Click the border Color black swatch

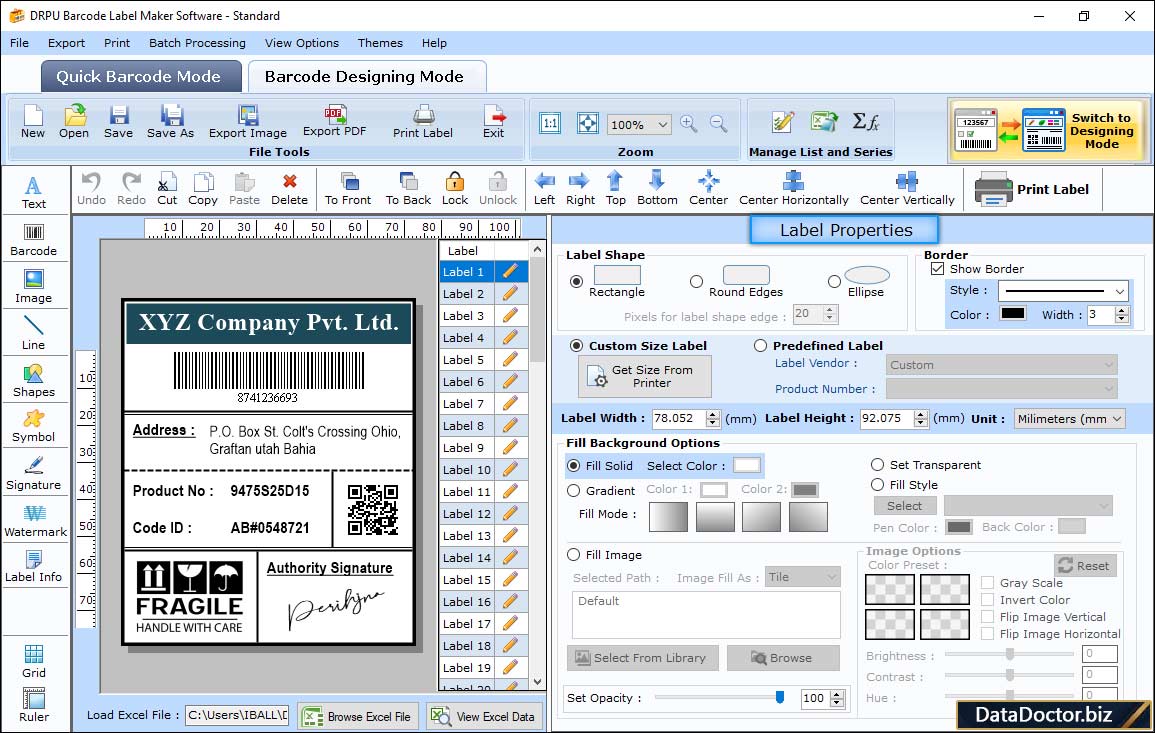tap(1012, 314)
